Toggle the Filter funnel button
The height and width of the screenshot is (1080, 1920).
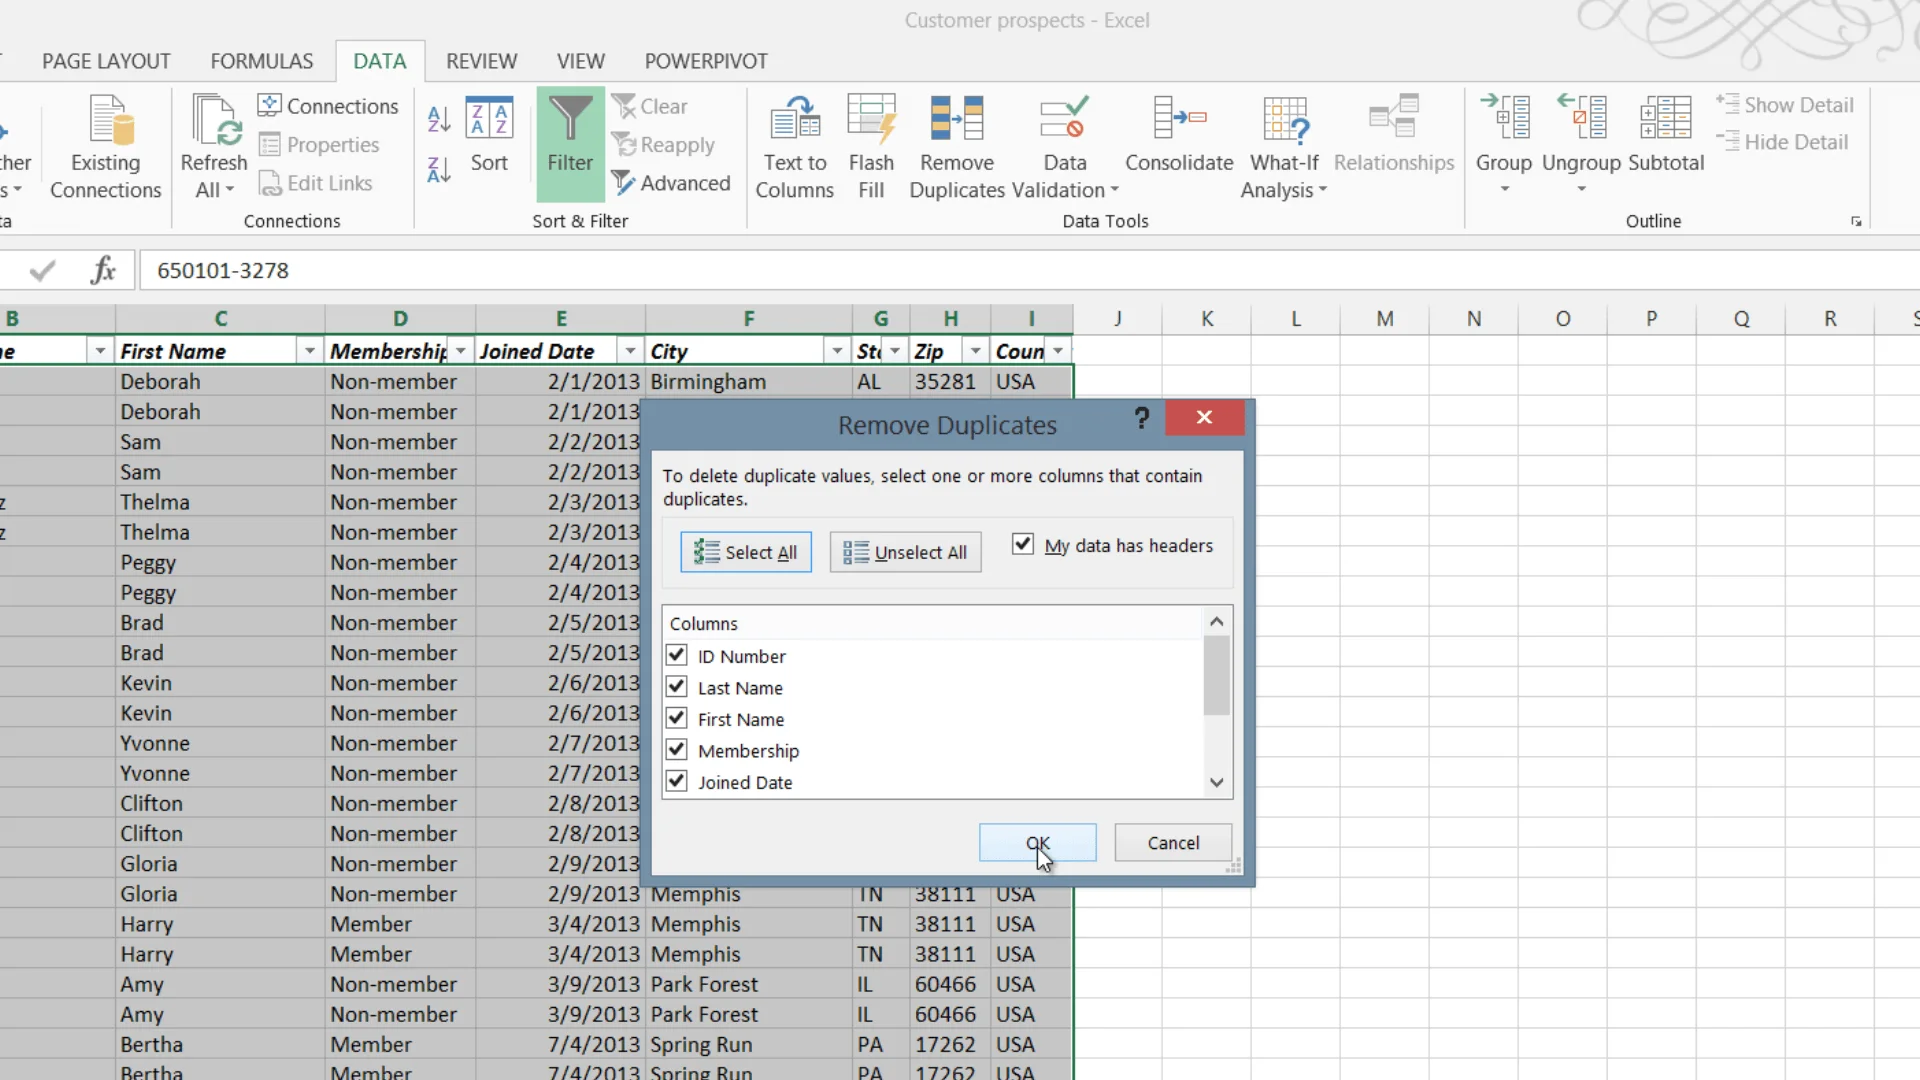click(x=570, y=145)
